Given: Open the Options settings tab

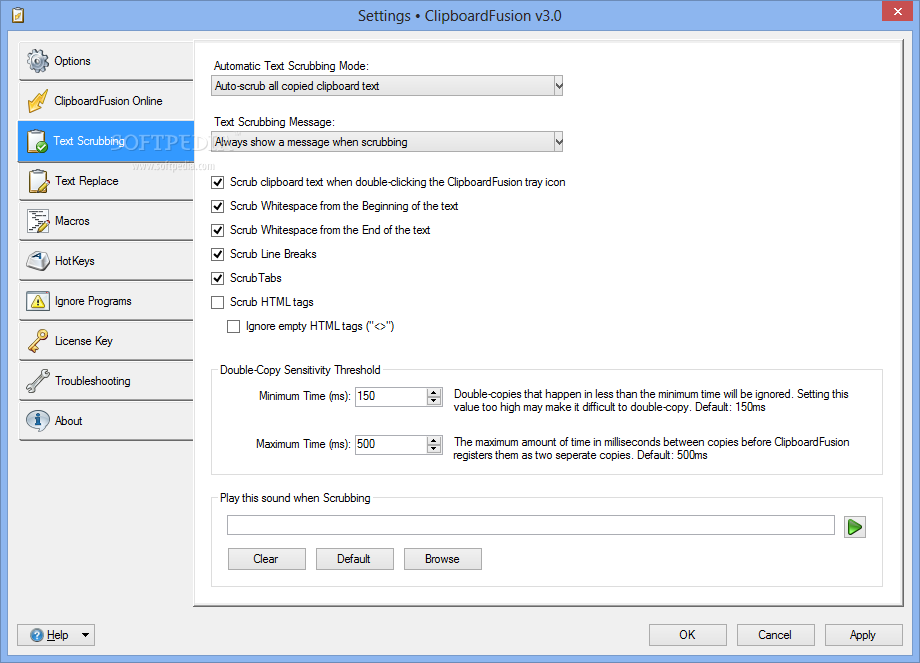Looking at the screenshot, I should tap(106, 61).
